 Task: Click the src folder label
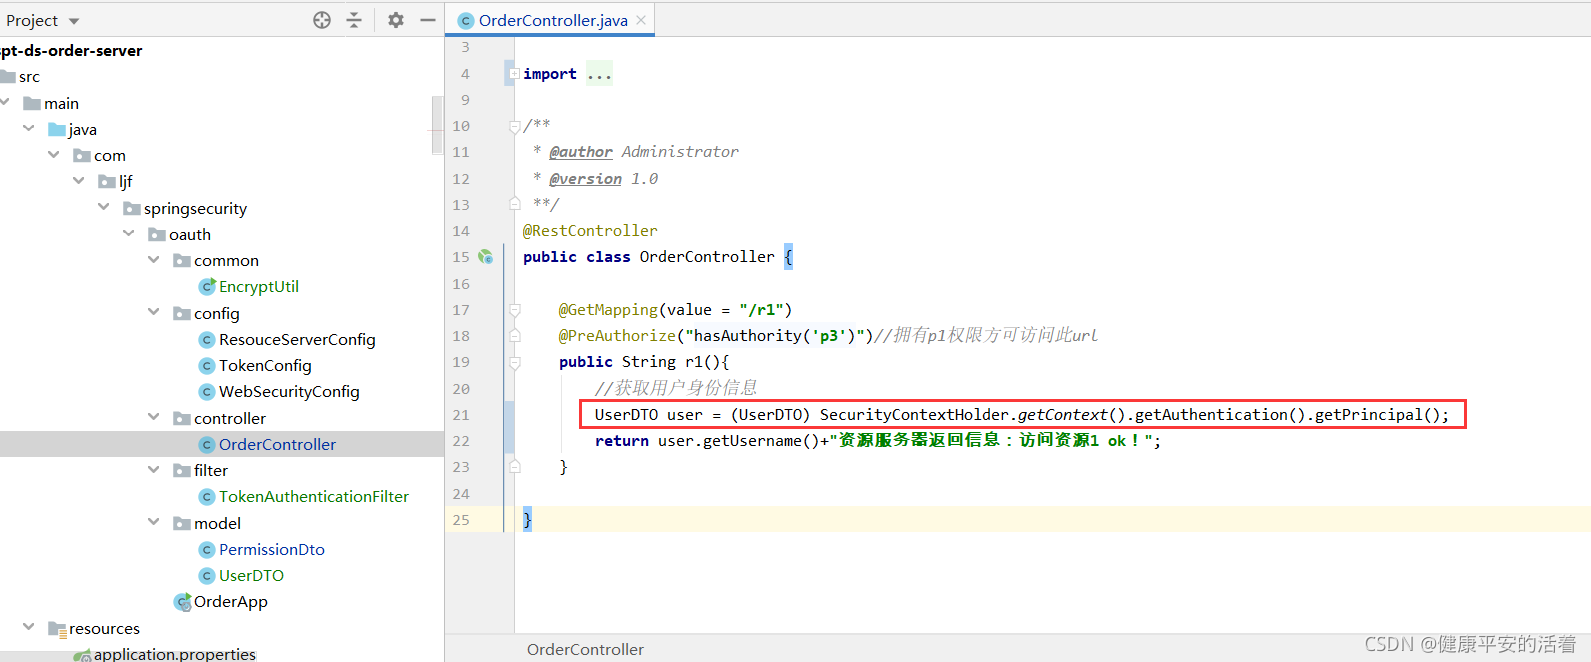click(x=29, y=76)
